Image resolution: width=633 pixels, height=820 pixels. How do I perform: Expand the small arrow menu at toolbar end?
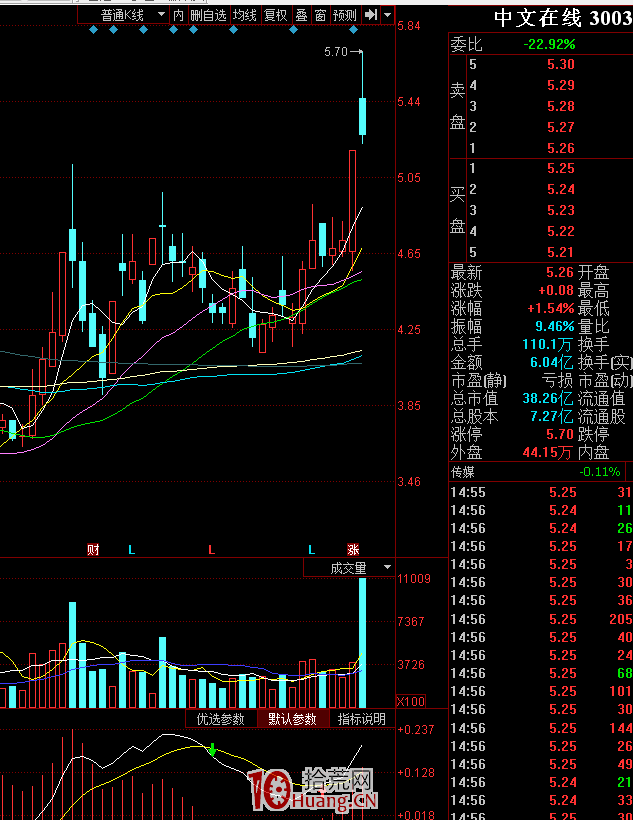click(388, 15)
